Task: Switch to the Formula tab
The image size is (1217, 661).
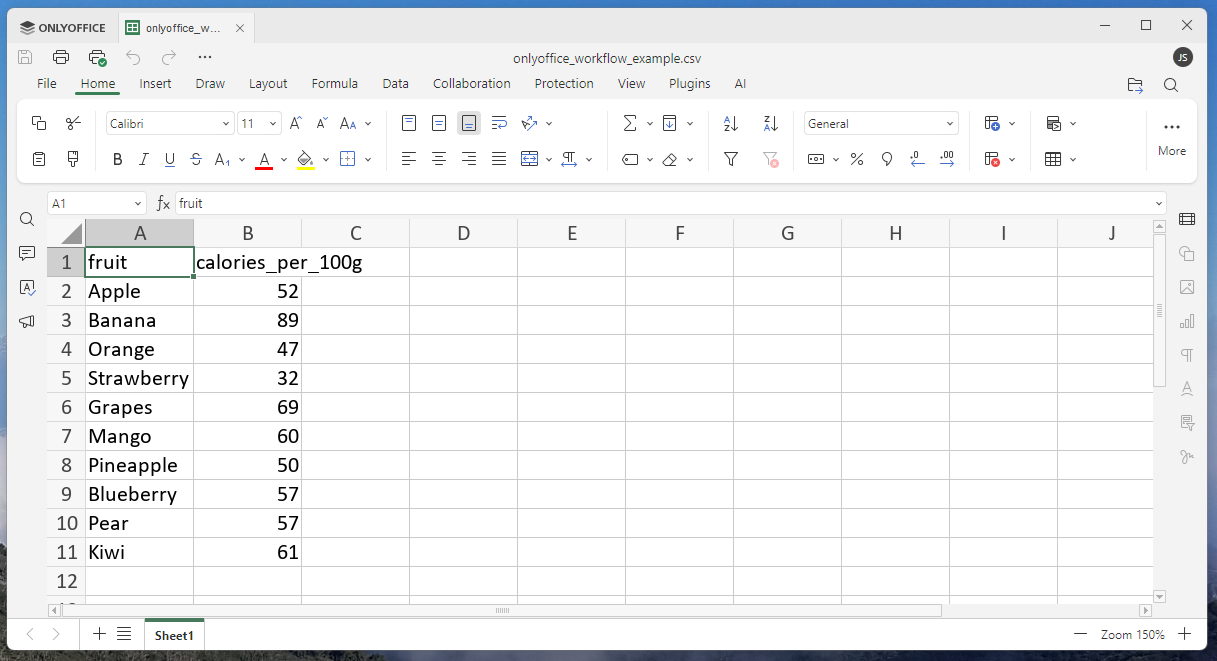Action: coord(334,84)
